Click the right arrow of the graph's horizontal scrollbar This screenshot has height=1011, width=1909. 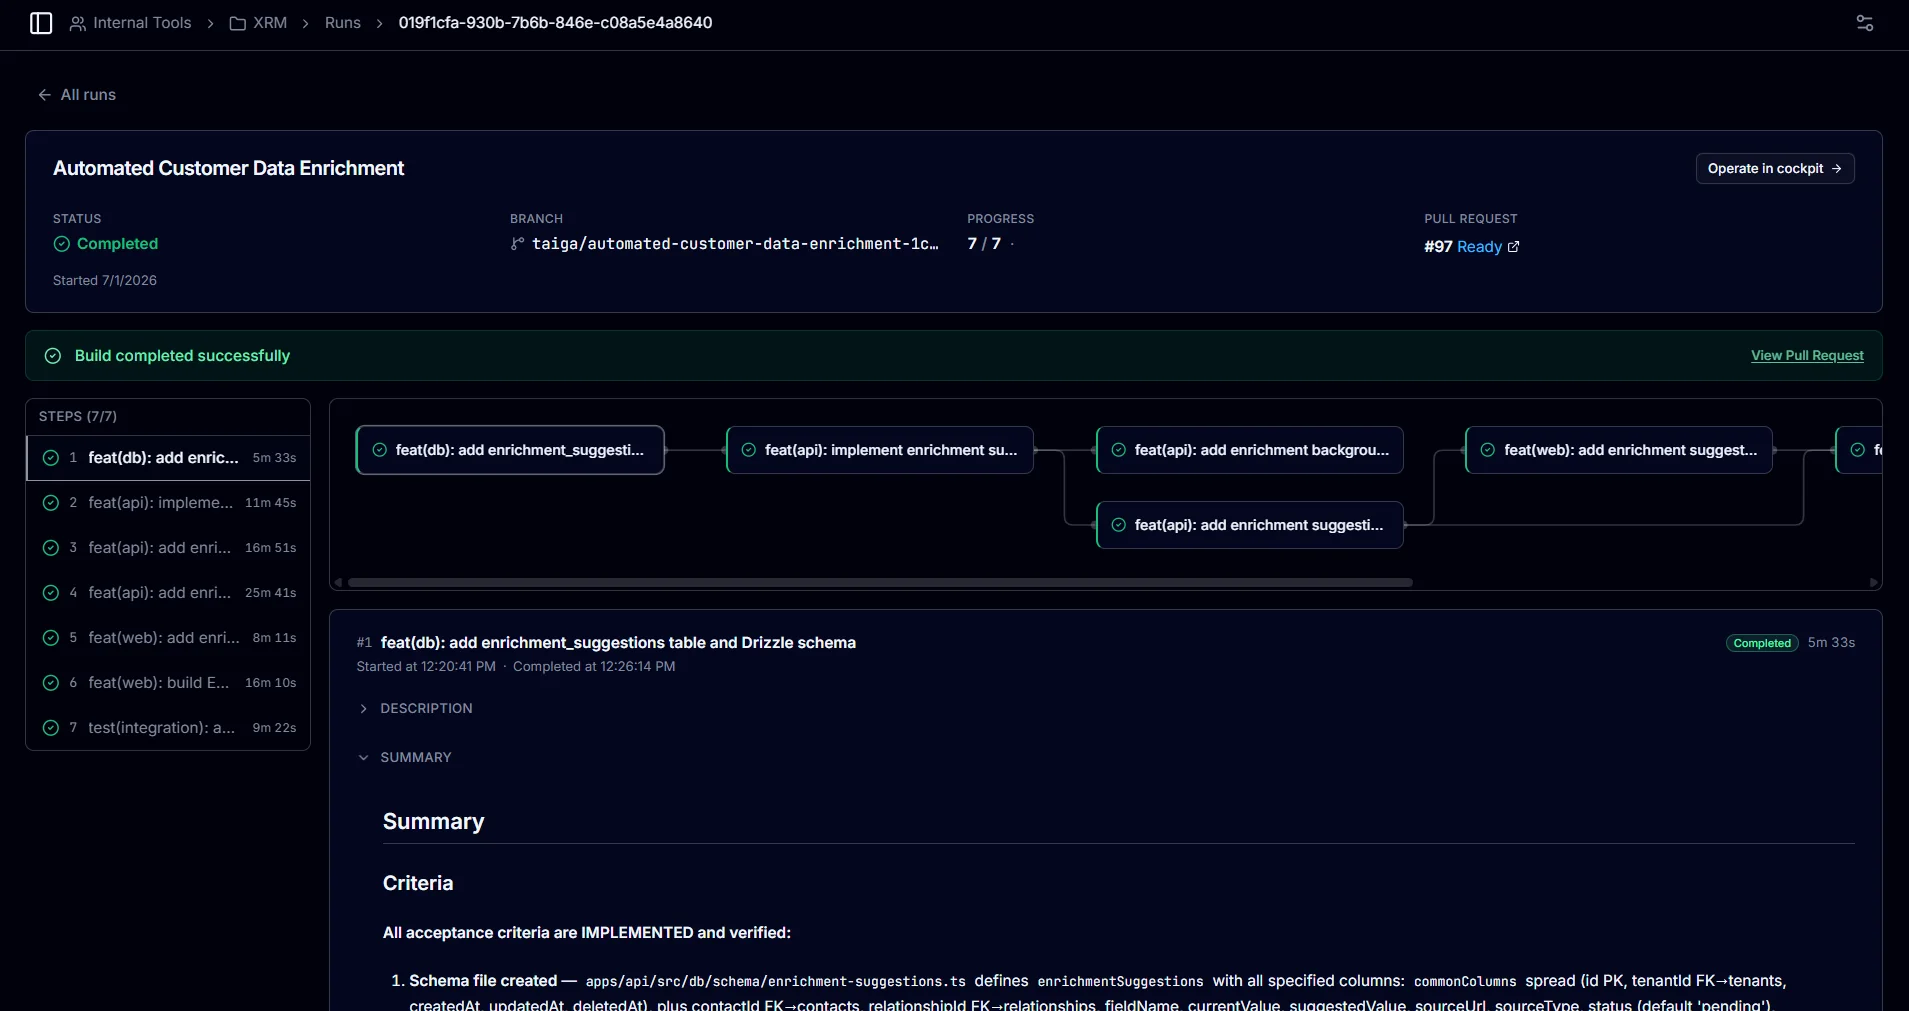(x=1873, y=582)
